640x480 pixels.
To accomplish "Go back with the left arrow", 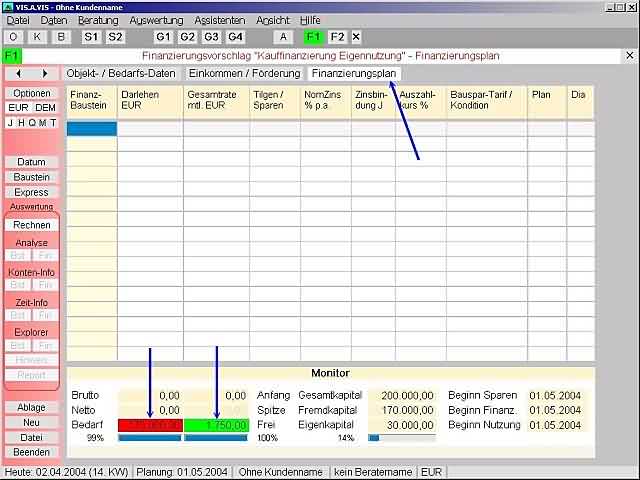I will (x=18, y=73).
